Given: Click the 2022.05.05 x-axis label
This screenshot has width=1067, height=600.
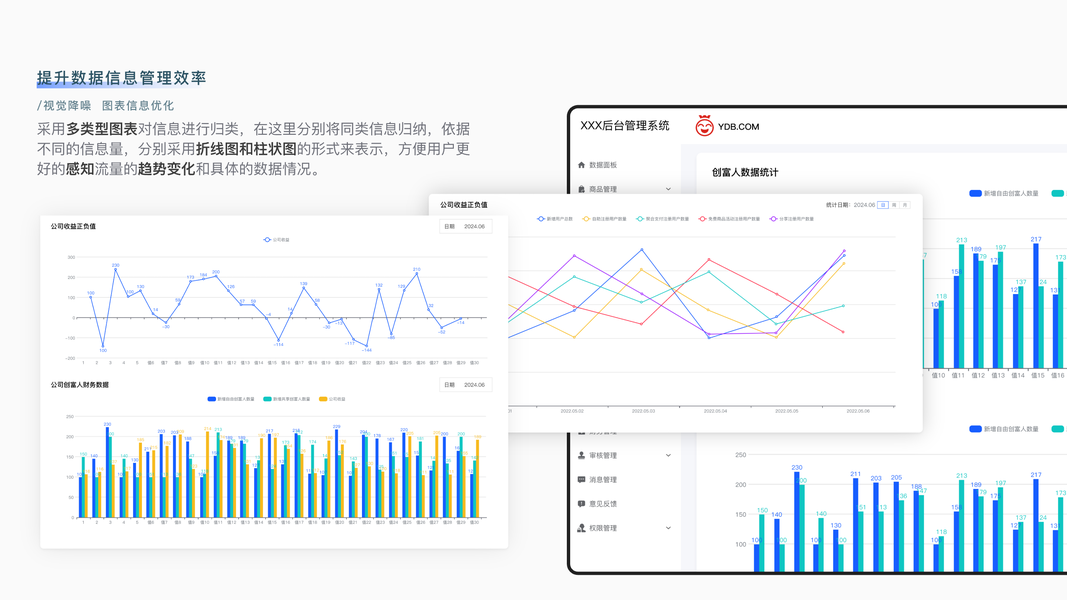Looking at the screenshot, I should pos(787,411).
